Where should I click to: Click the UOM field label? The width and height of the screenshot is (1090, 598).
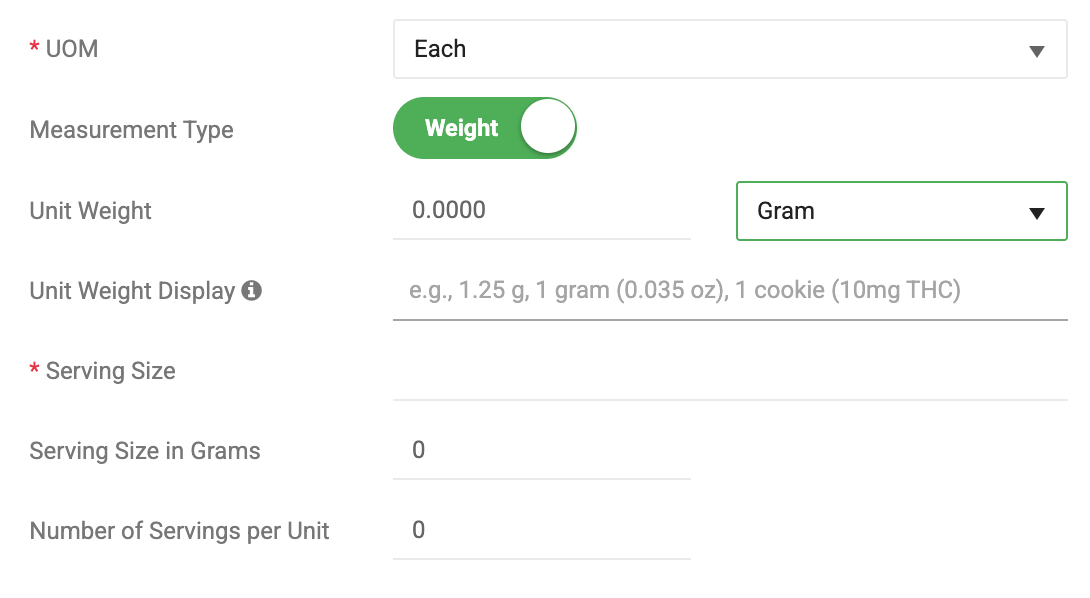point(72,49)
